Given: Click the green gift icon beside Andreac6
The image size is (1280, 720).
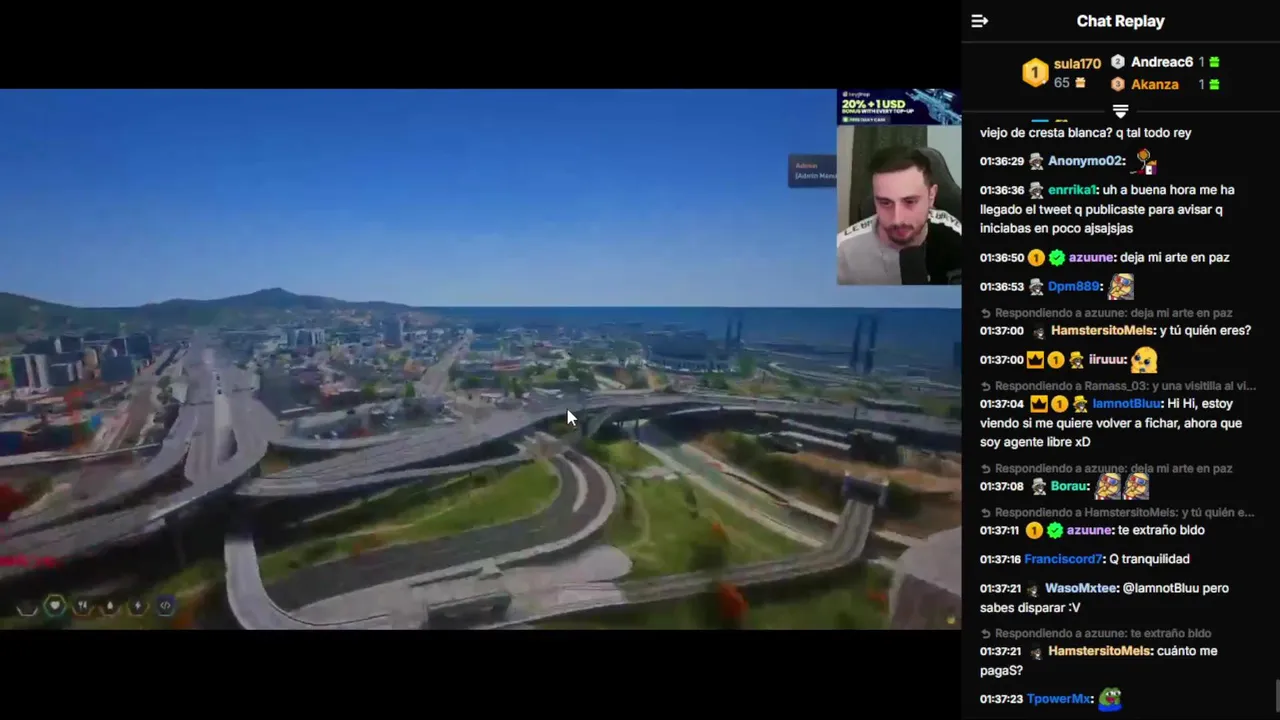Looking at the screenshot, I should tap(1214, 62).
